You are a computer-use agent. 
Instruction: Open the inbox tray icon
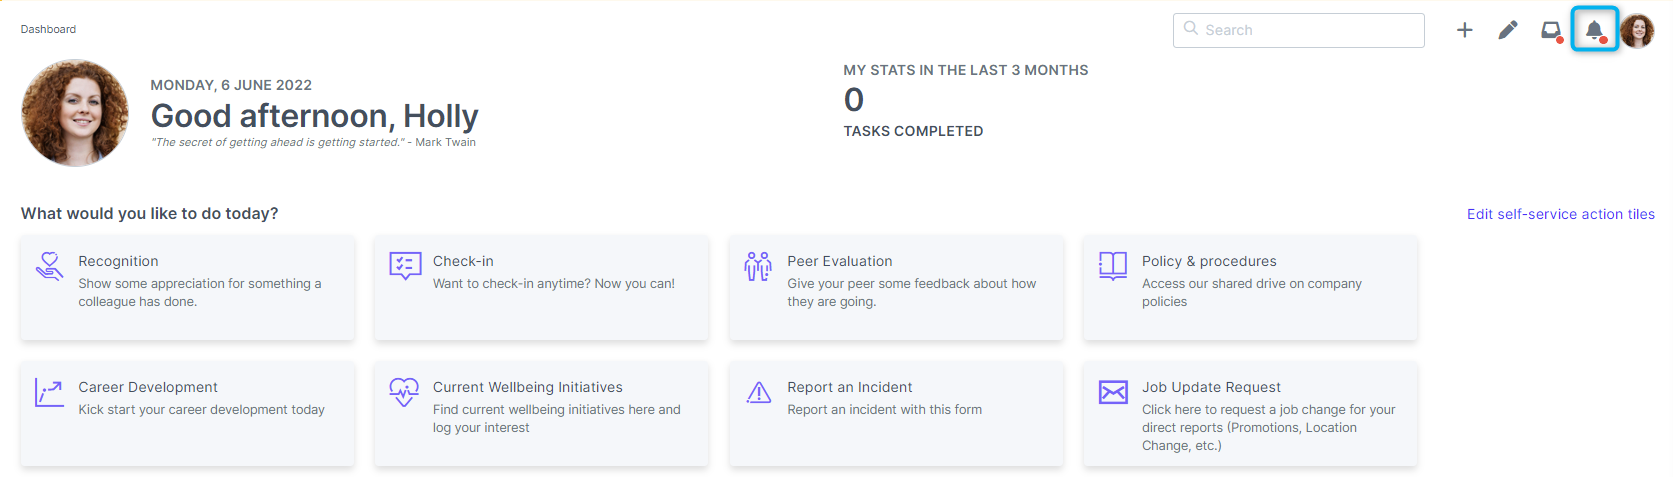pyautogui.click(x=1551, y=31)
